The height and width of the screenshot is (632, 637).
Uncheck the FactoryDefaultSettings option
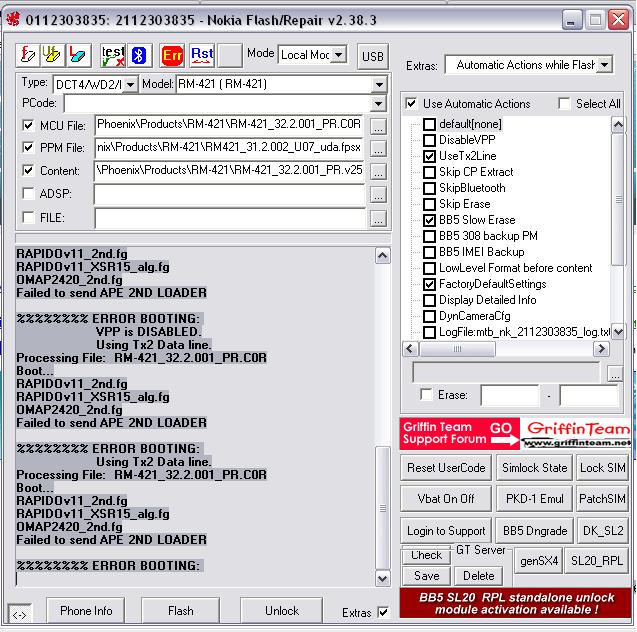(429, 284)
